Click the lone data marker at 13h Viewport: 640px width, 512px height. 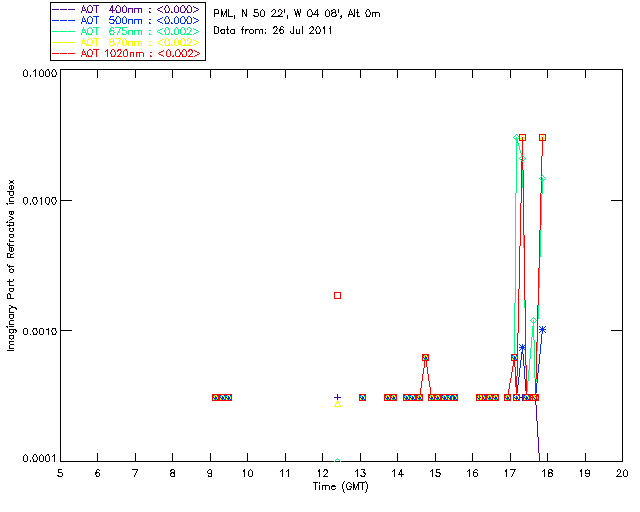[362, 397]
